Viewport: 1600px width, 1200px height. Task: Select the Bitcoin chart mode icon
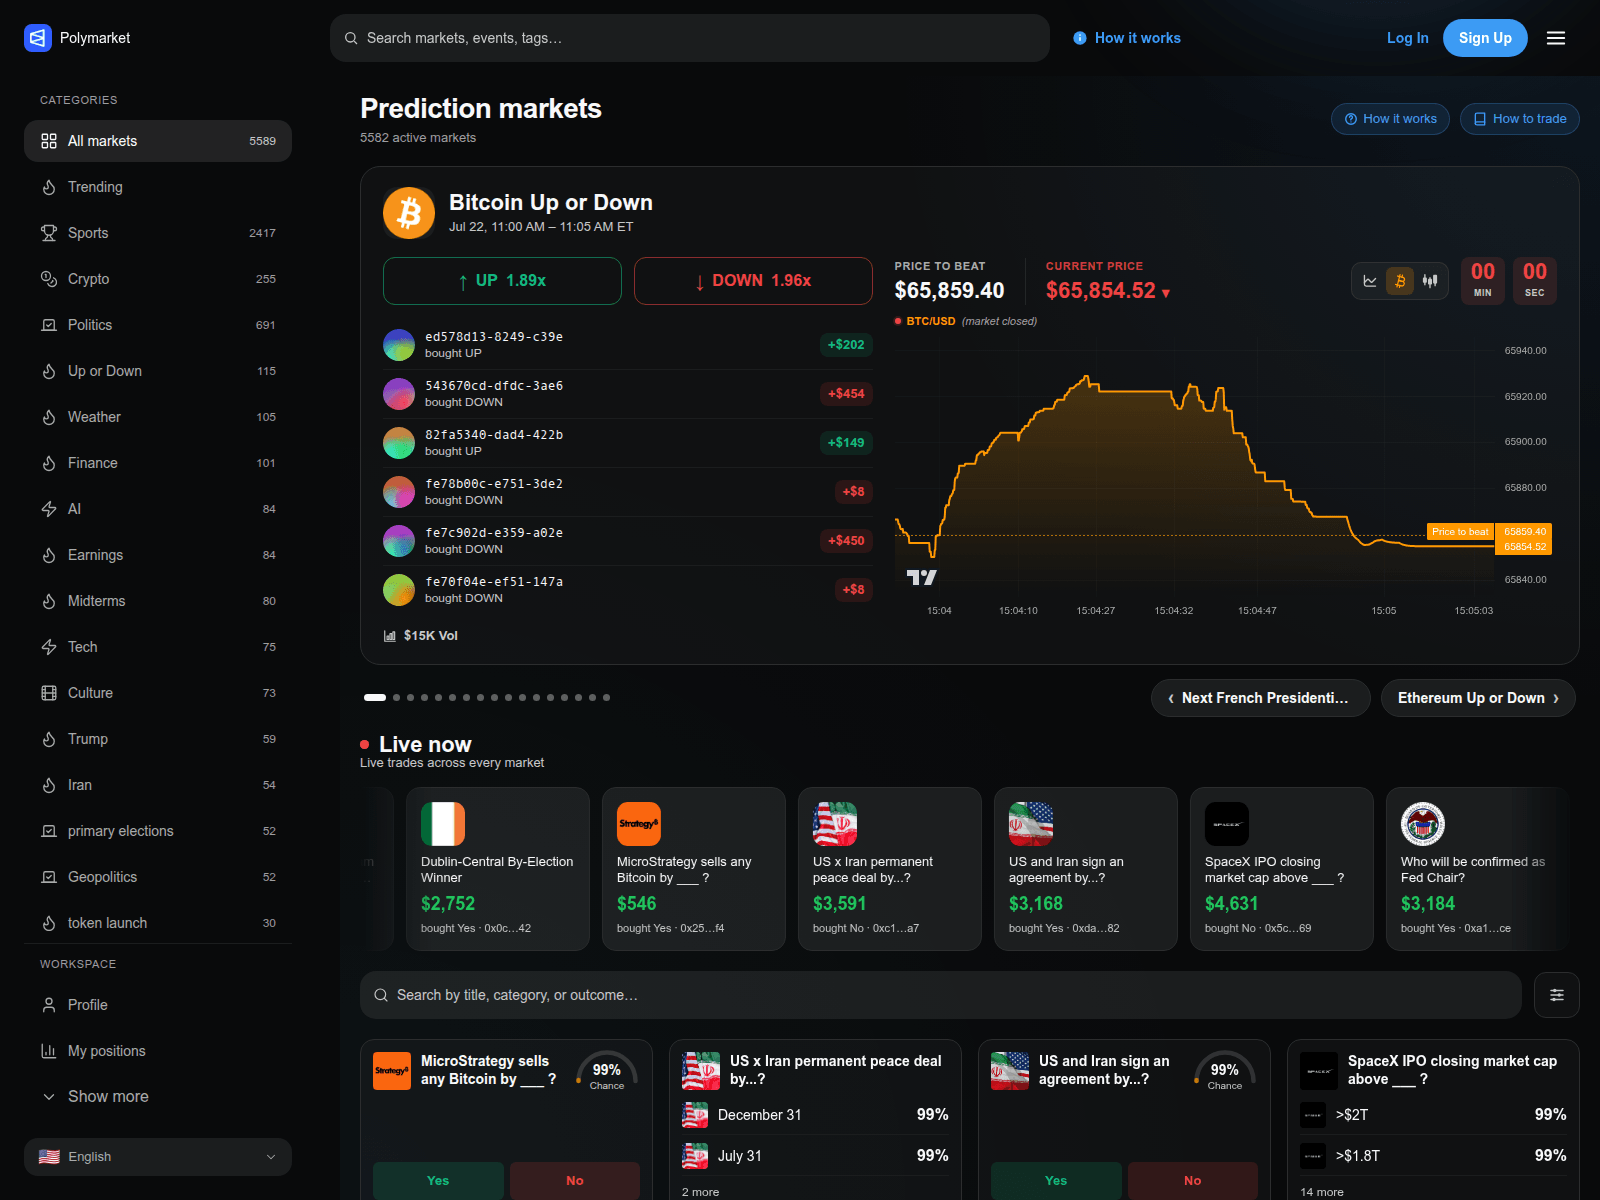coord(1400,281)
